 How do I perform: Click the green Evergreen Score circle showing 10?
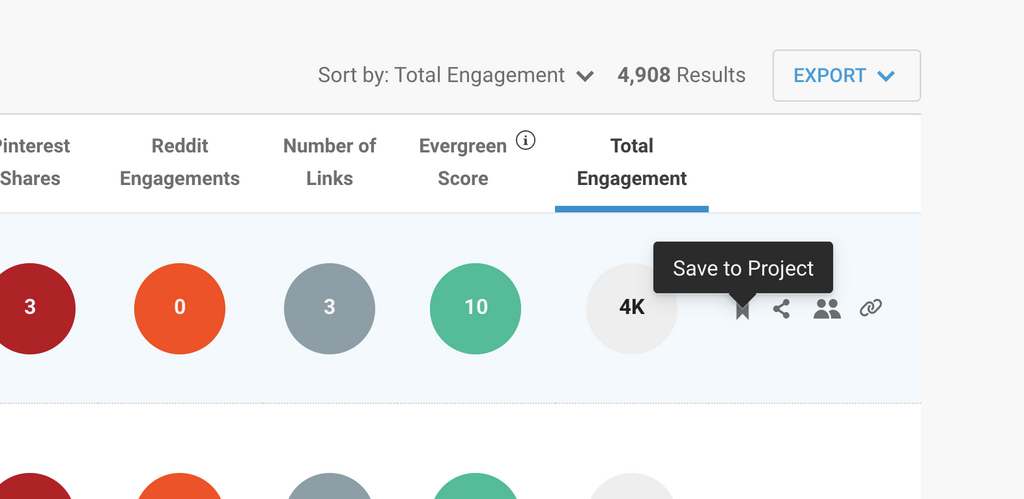tap(475, 308)
